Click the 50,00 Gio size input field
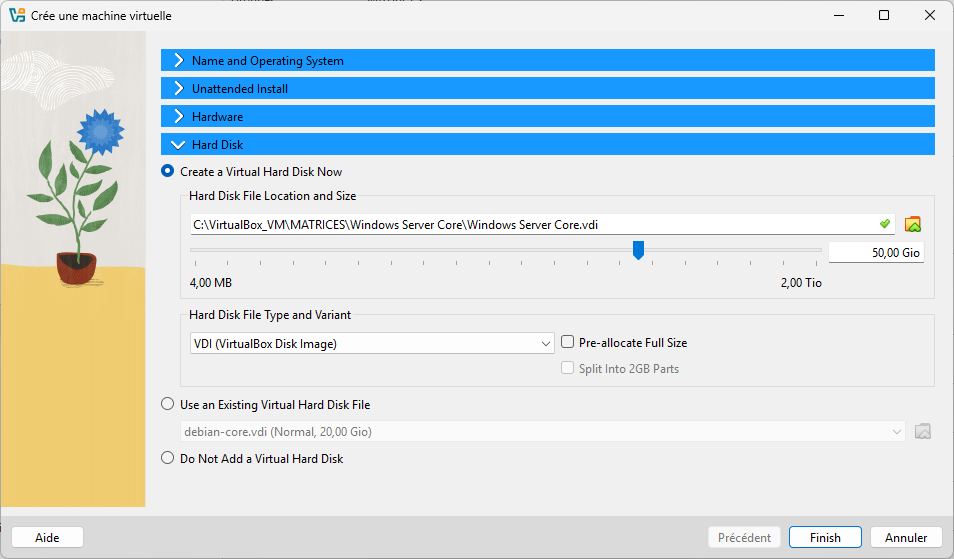The height and width of the screenshot is (559, 954). point(876,253)
